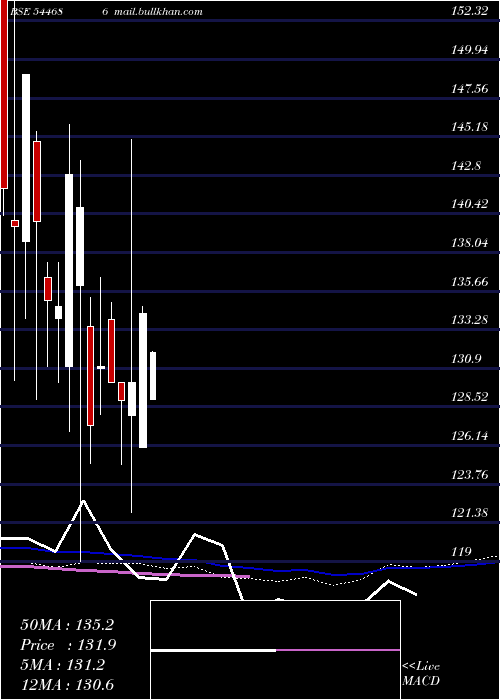
Task: Click the 5MA : 131.2 reading
Action: (62, 665)
